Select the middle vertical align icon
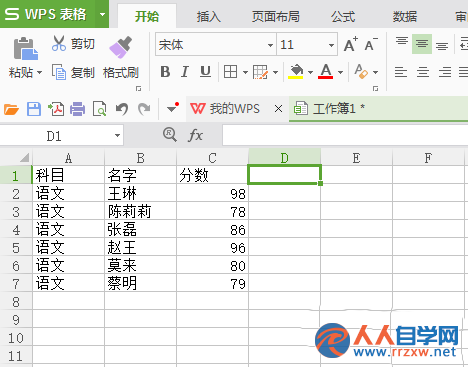The height and width of the screenshot is (367, 468). point(422,44)
